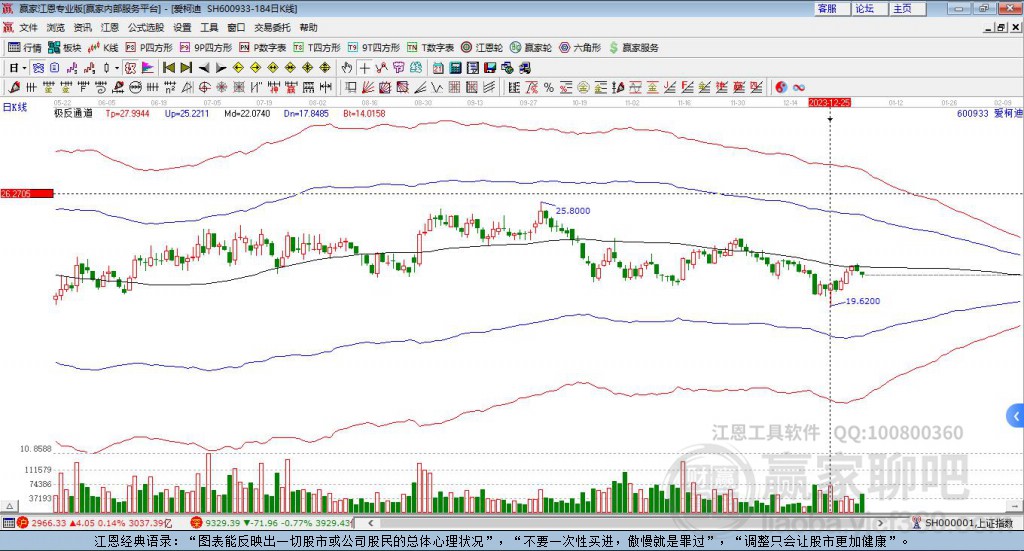
Task: Open the T四方形 tool
Action: 317,48
